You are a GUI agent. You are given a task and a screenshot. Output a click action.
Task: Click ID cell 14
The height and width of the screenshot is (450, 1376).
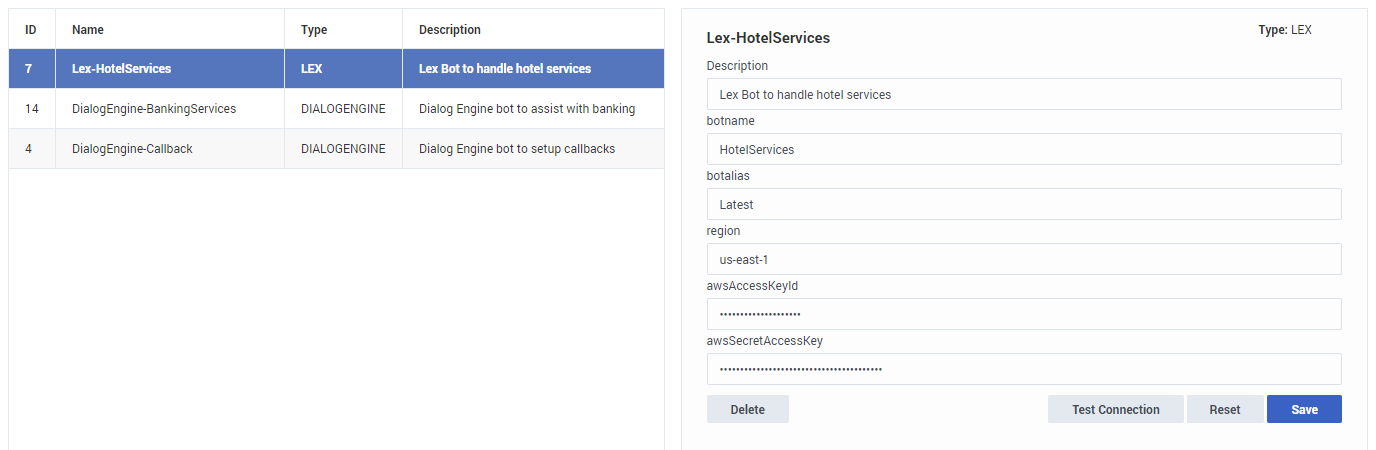click(x=32, y=108)
